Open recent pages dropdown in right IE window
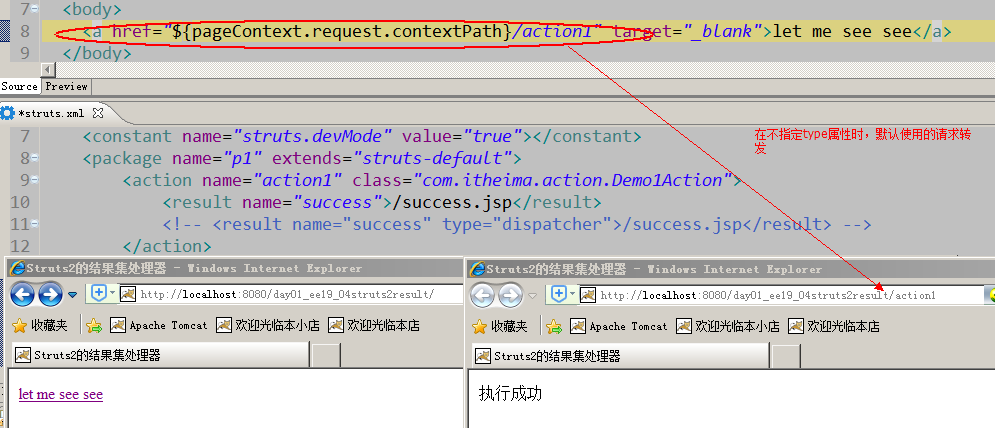Image resolution: width=995 pixels, height=428 pixels. tap(532, 296)
